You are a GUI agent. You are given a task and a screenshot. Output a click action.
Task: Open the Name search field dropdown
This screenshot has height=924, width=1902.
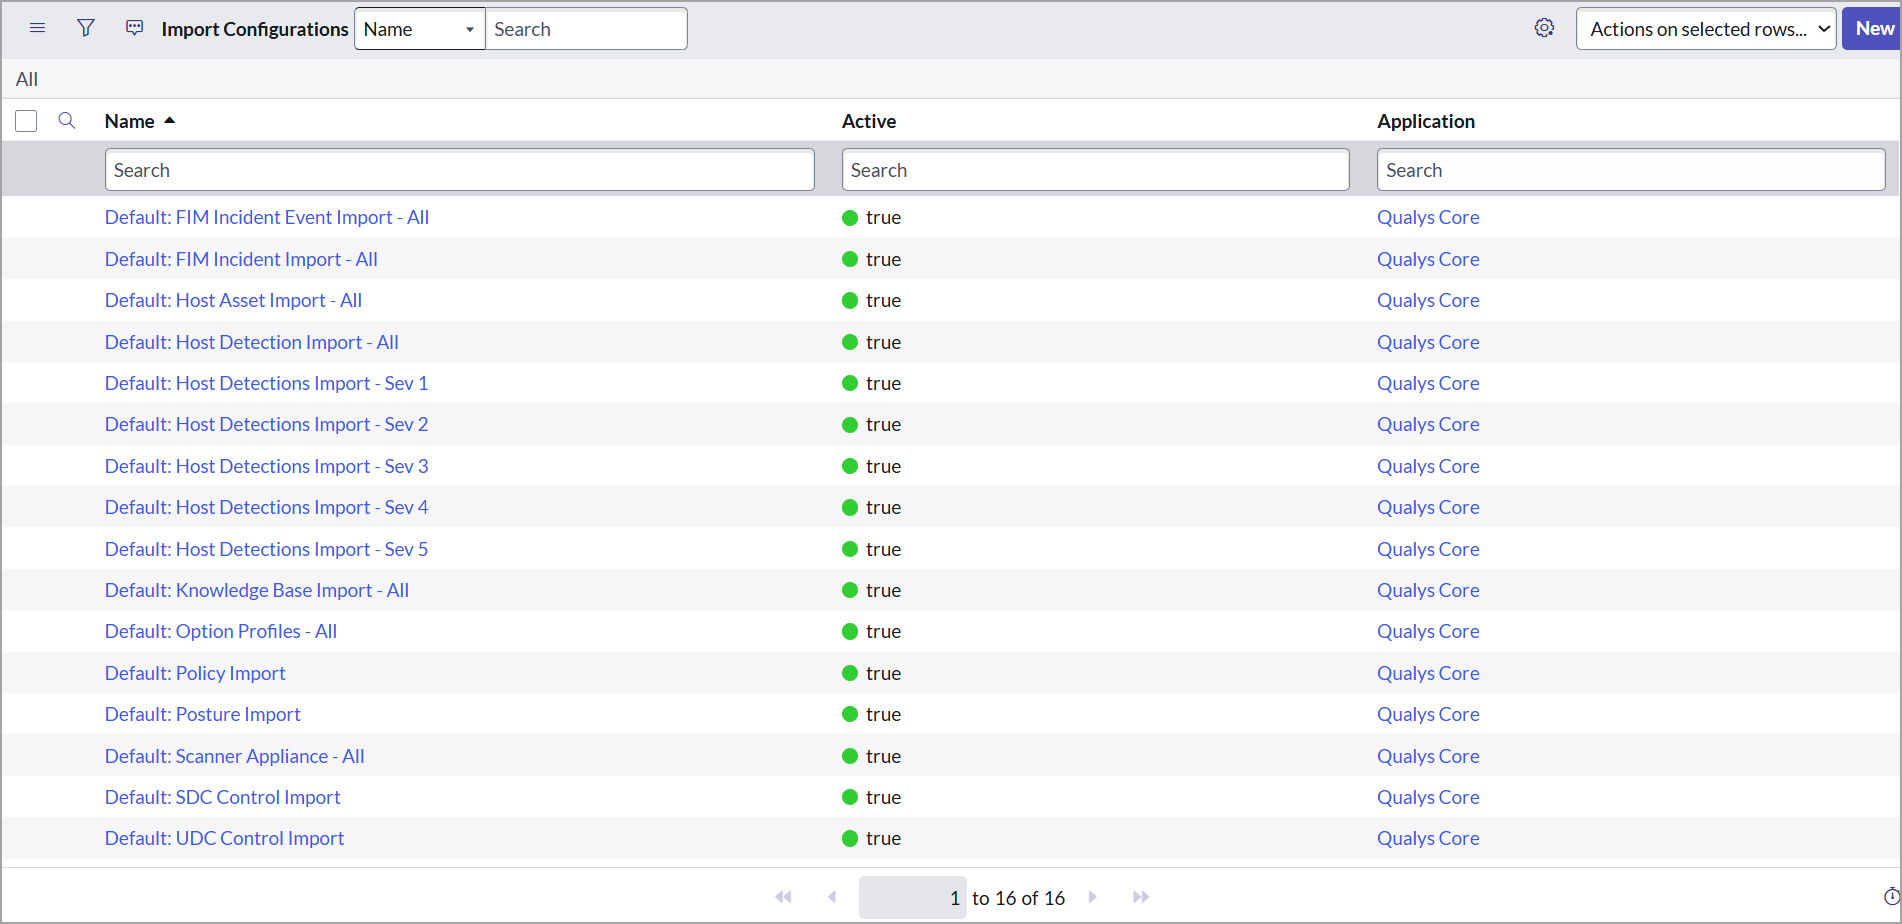click(x=419, y=29)
